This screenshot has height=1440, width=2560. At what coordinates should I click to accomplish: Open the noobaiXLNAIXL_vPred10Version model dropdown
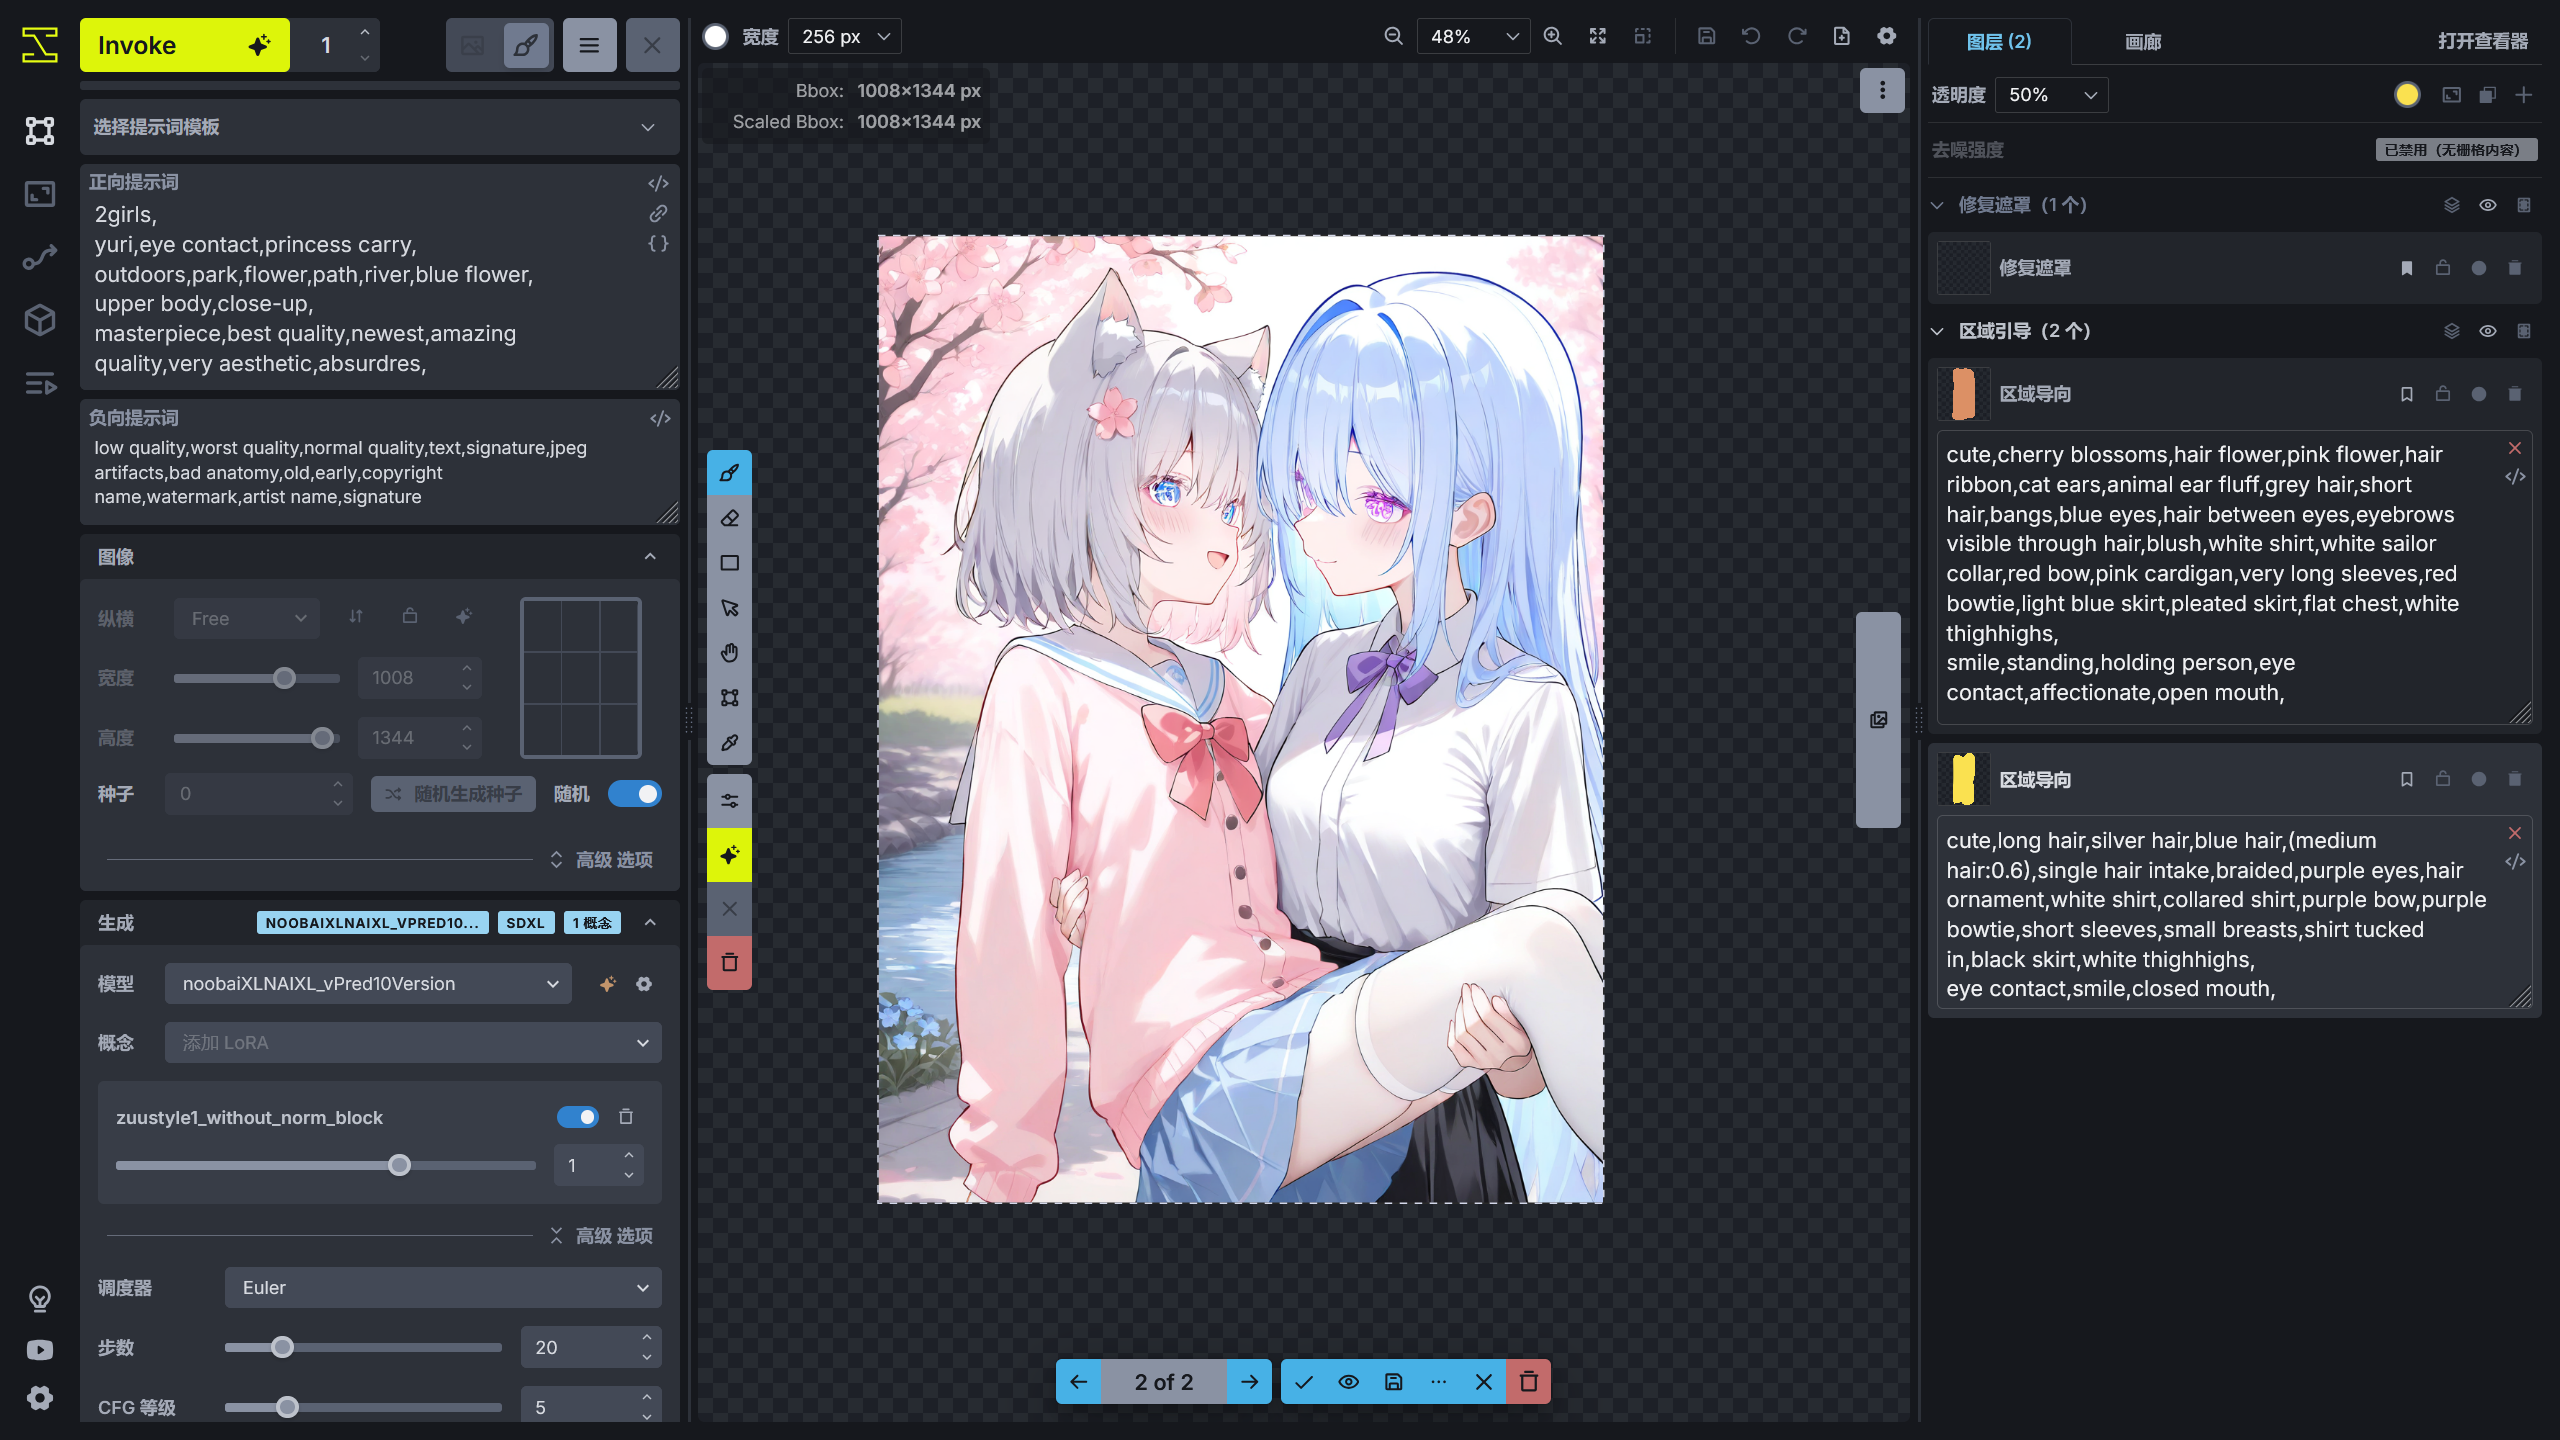[367, 983]
